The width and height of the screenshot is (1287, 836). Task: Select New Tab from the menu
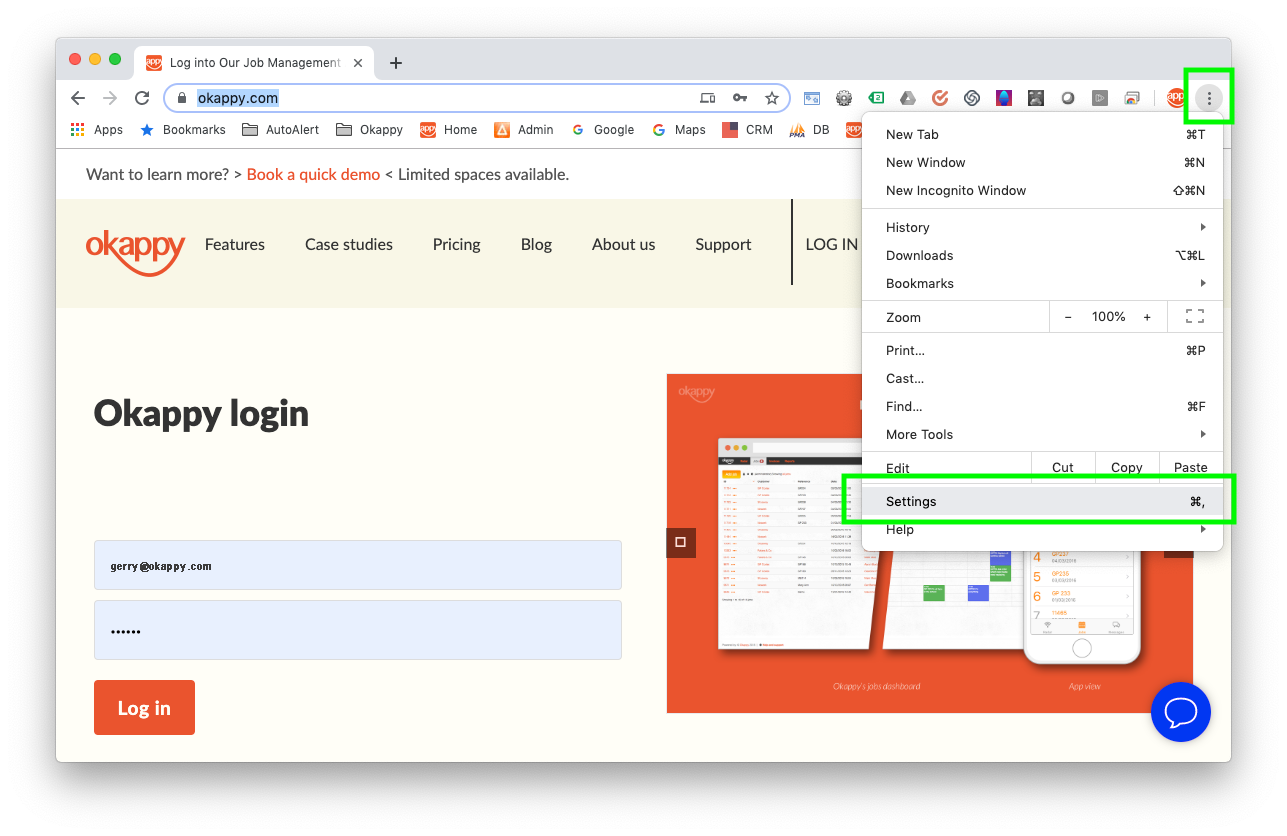[x=1043, y=135]
